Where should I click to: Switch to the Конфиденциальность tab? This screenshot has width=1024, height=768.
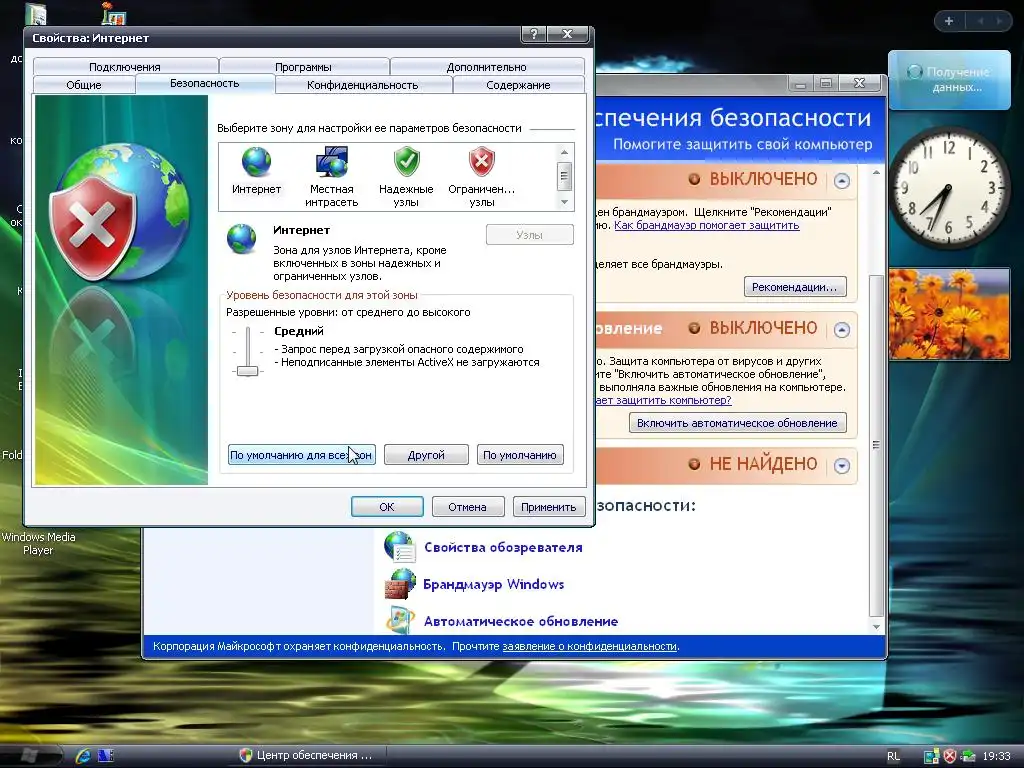[x=362, y=85]
